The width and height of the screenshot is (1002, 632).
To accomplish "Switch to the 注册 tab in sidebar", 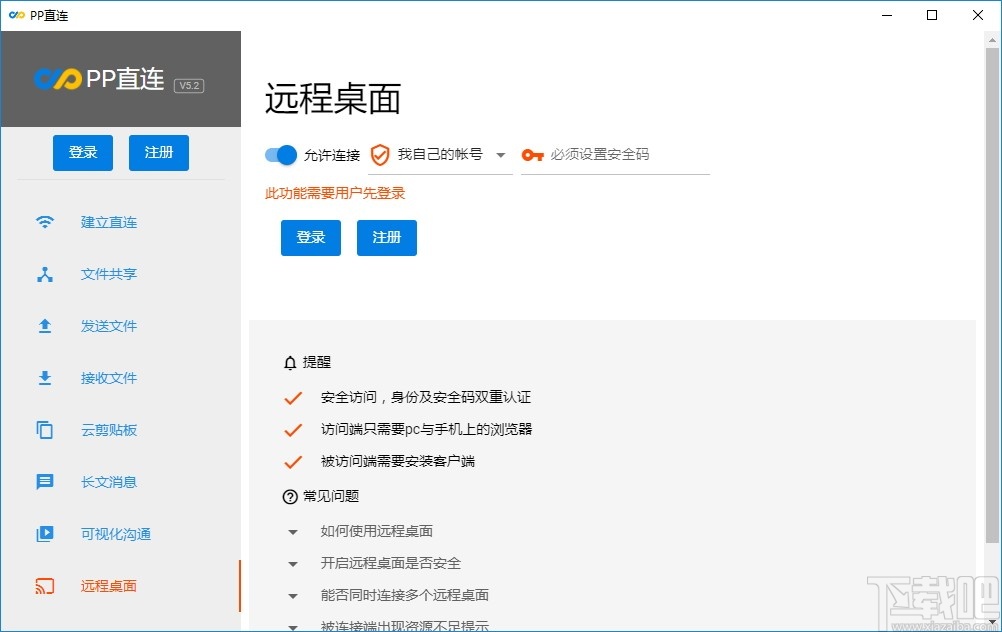I will click(x=158, y=152).
